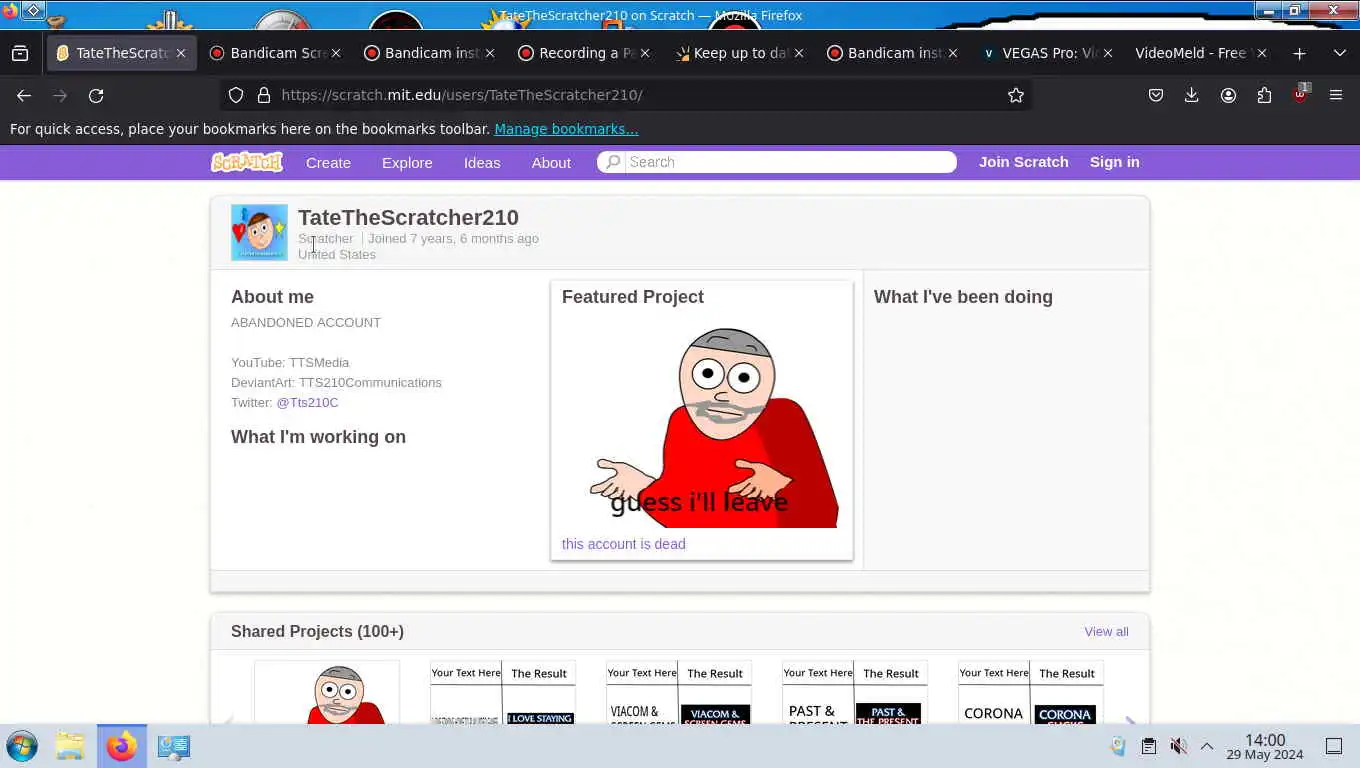This screenshot has height=768, width=1360.
Task: Close the TateTheScratcher tab
Action: [181, 53]
